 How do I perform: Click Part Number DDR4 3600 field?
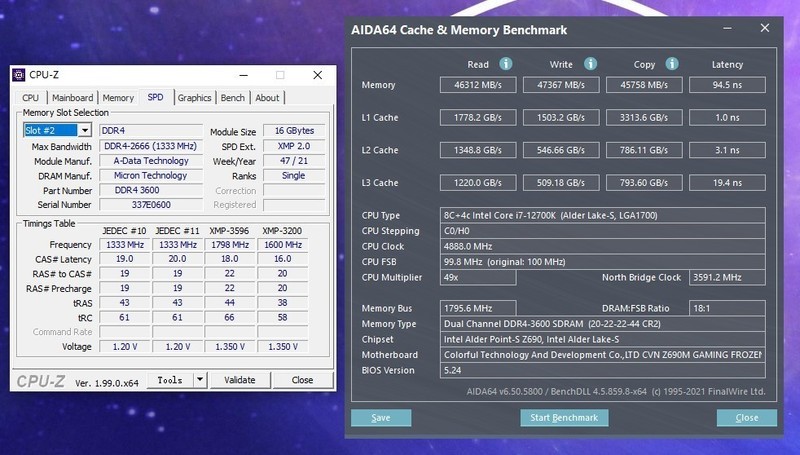coord(151,190)
